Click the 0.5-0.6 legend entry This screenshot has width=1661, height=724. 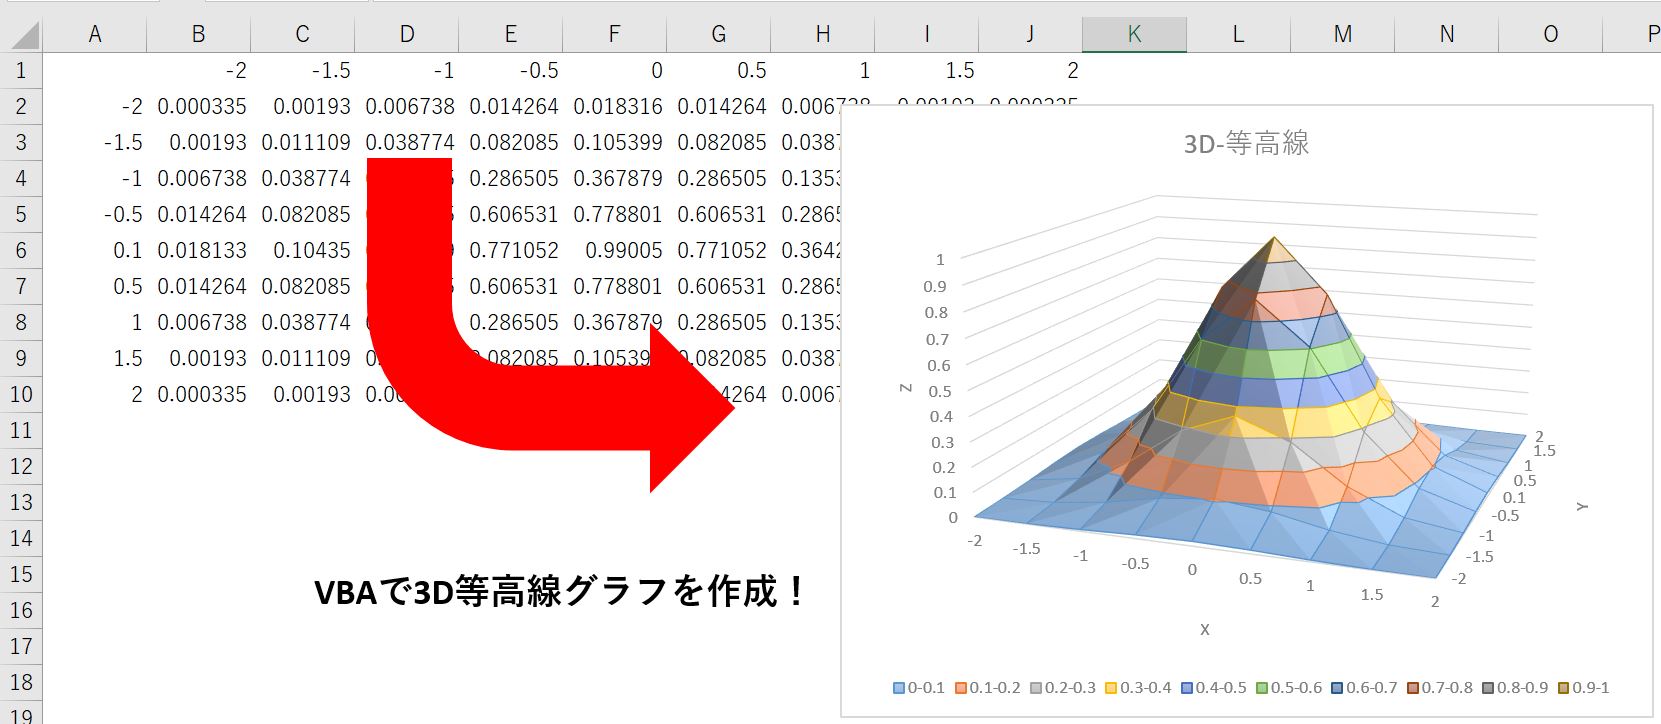tap(1289, 688)
